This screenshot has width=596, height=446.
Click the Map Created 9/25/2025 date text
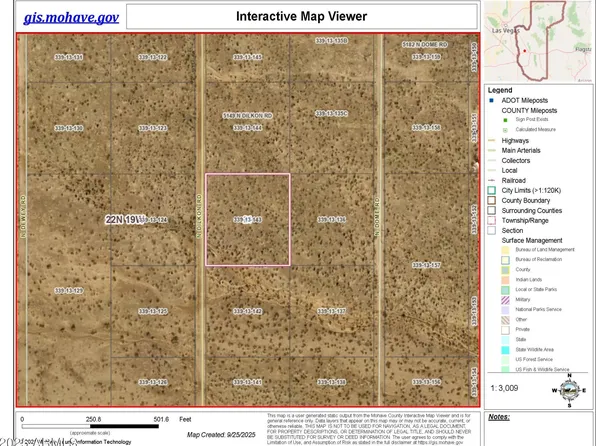[221, 435]
